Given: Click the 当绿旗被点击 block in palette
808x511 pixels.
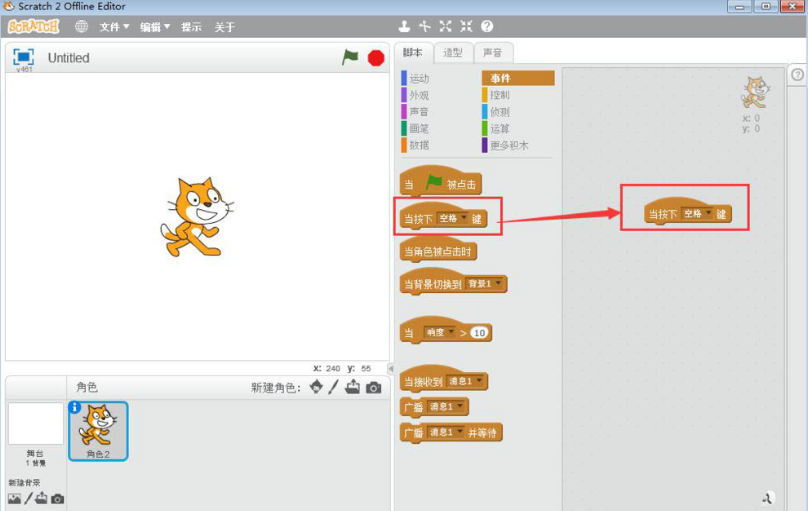Looking at the screenshot, I should click(441, 181).
